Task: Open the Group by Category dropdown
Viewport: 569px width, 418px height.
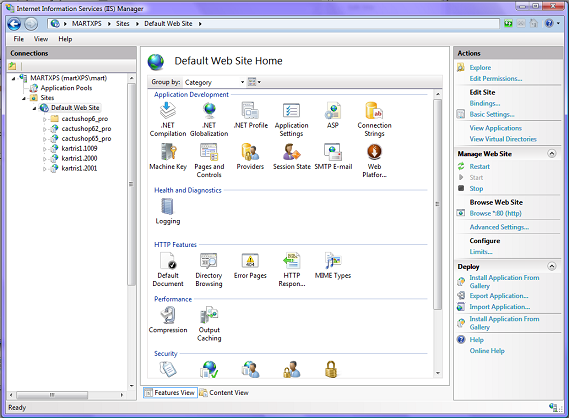Action: coord(214,82)
